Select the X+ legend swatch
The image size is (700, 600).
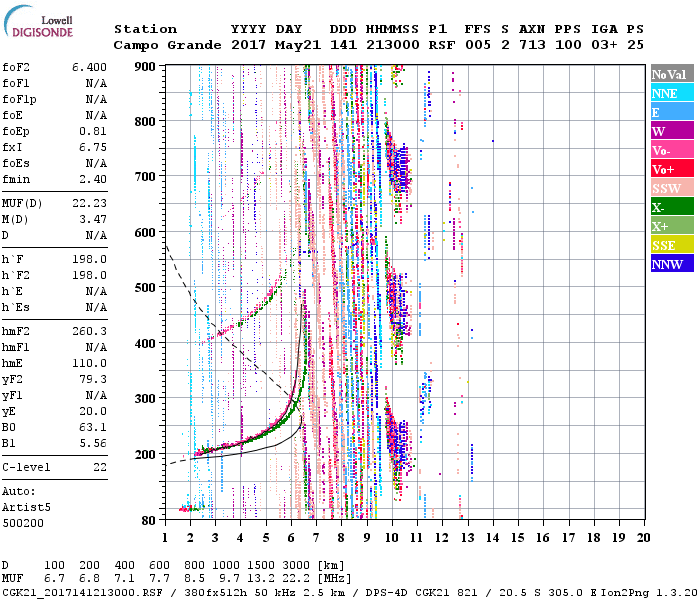point(672,226)
